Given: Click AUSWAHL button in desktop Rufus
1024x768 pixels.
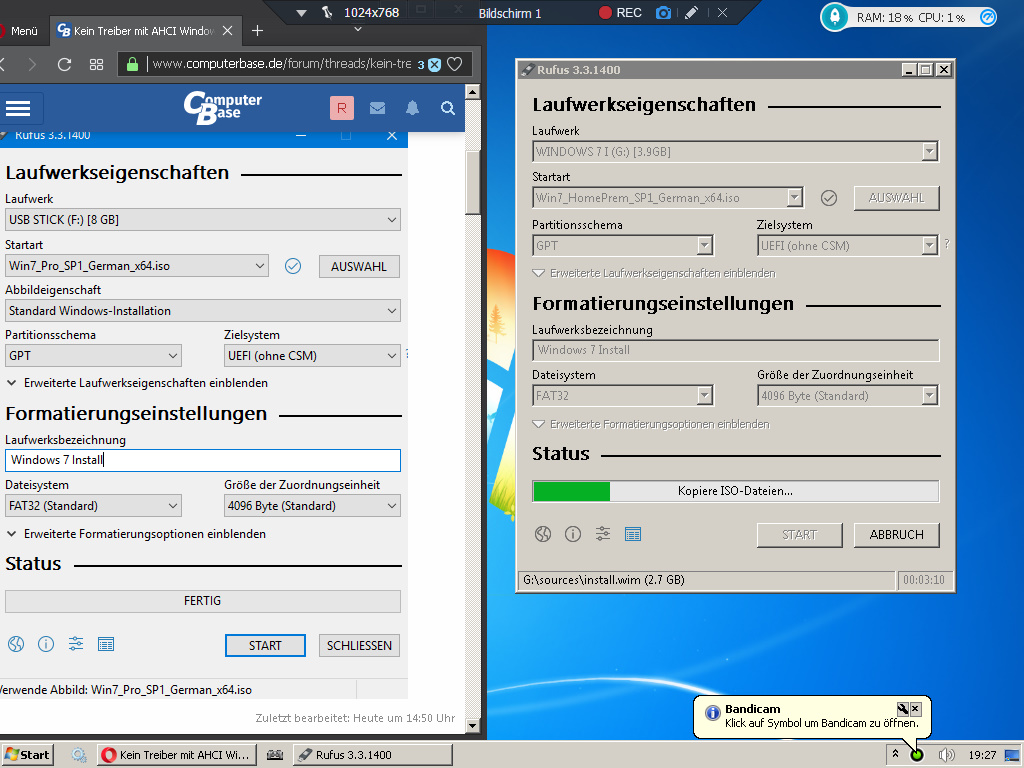Looking at the screenshot, I should click(x=897, y=198).
